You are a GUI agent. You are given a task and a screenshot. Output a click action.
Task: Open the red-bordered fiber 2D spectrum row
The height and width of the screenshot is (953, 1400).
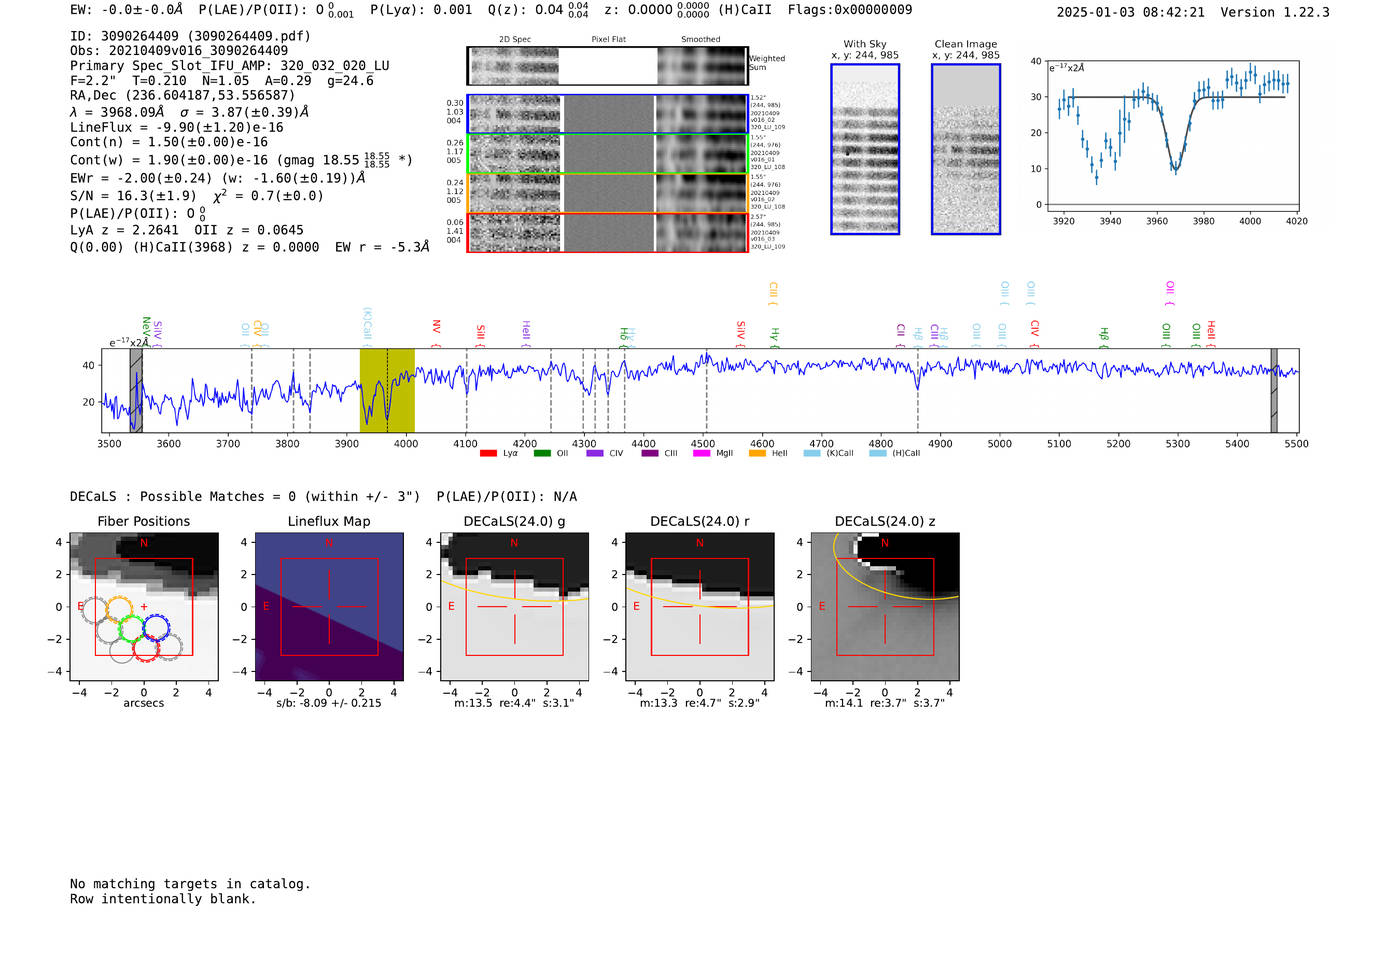pos(607,232)
